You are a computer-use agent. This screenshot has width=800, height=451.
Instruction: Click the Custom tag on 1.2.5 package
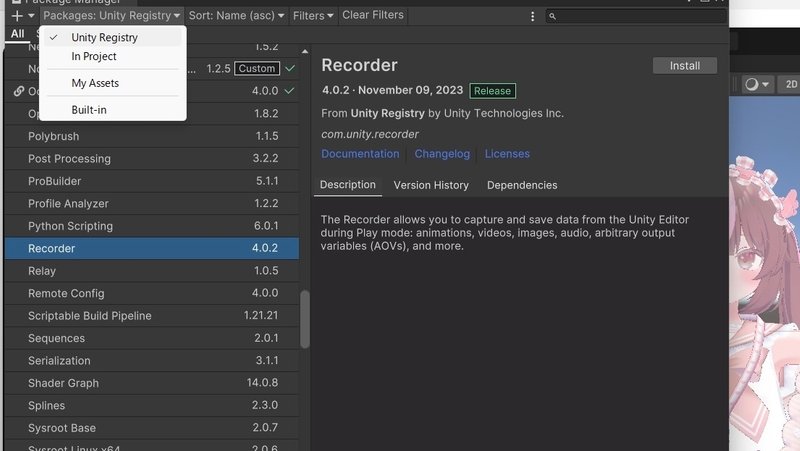click(x=257, y=68)
